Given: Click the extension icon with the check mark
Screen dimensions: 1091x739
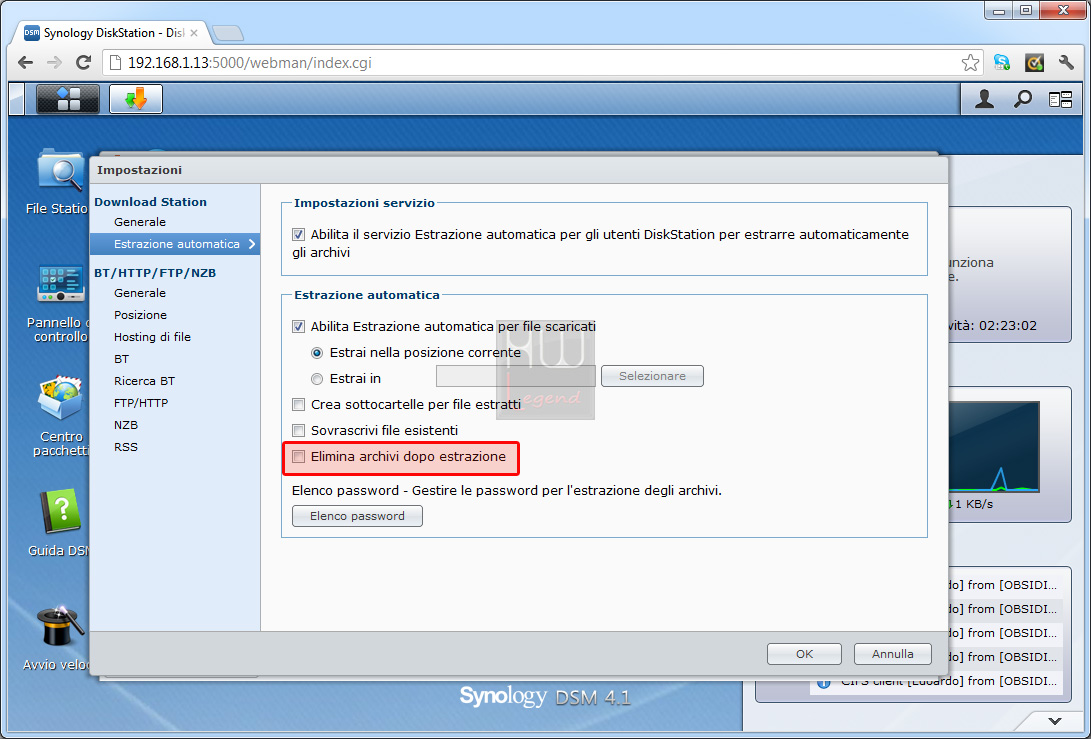Looking at the screenshot, I should [1034, 63].
